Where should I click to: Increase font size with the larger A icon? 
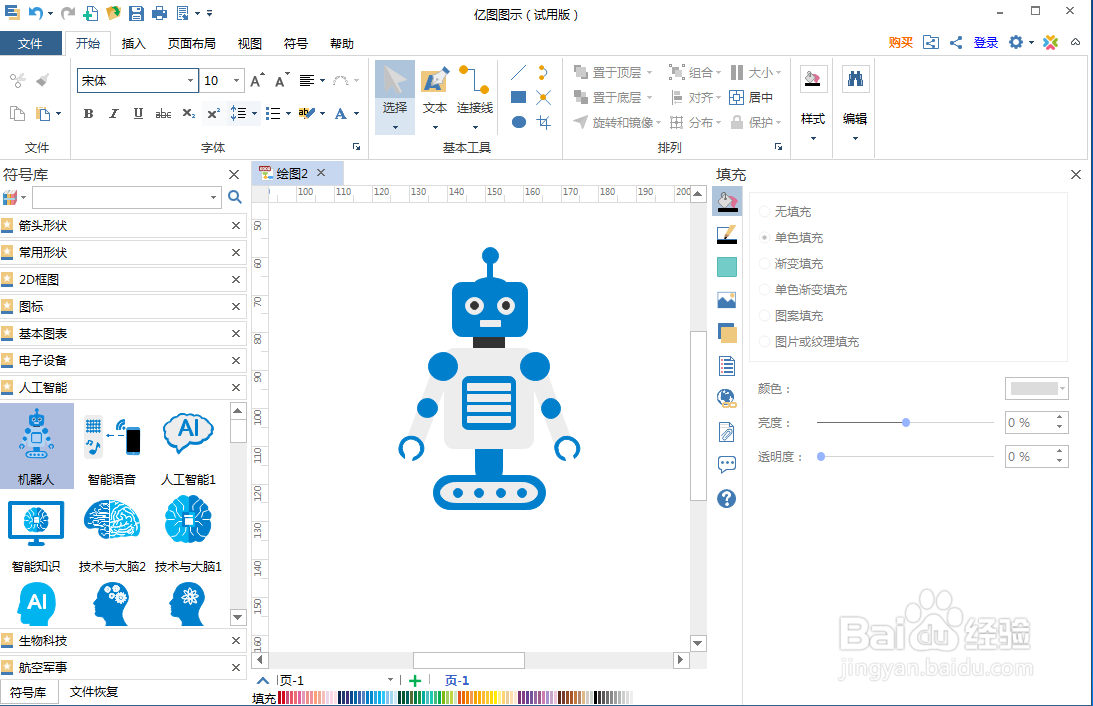pyautogui.click(x=257, y=80)
